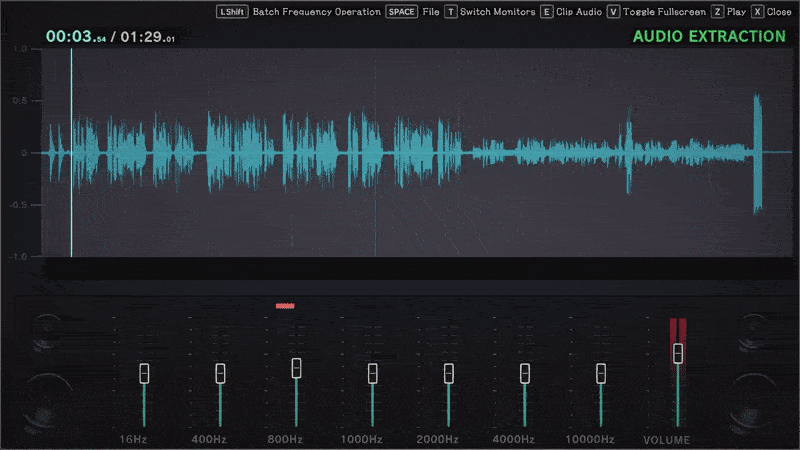Click the 800Hz equalizer slider handle
The width and height of the screenshot is (800, 450).
[x=296, y=368]
